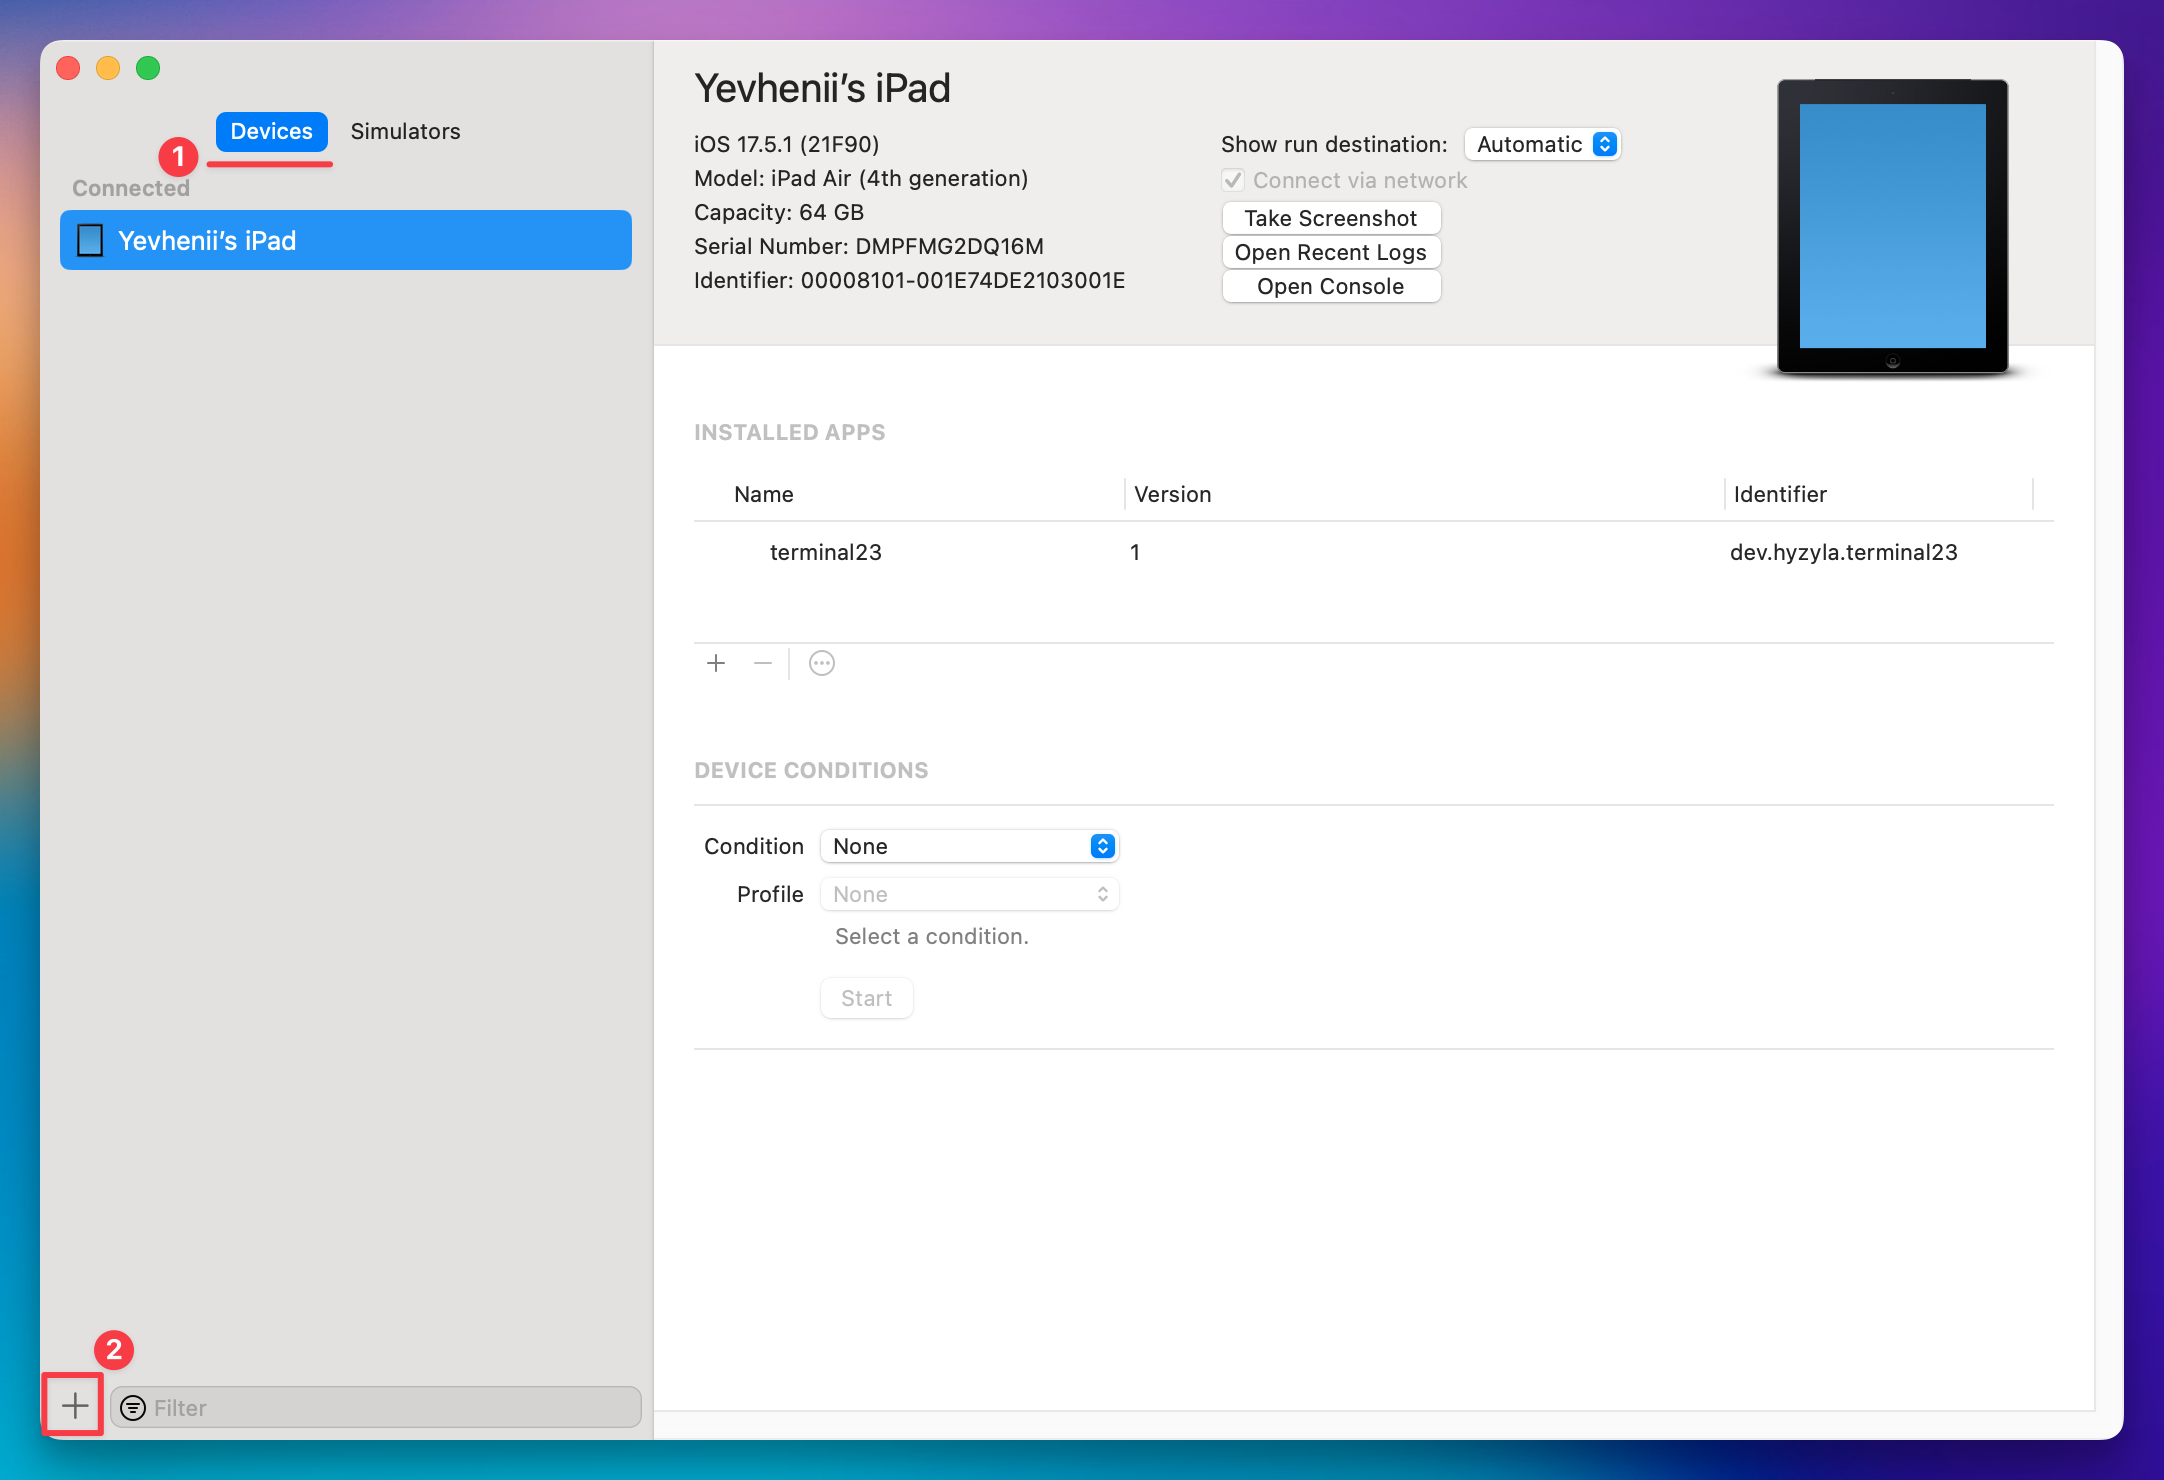Open the Condition dropdown under Device Conditions
Screen dimensions: 2164x1480
coord(968,845)
